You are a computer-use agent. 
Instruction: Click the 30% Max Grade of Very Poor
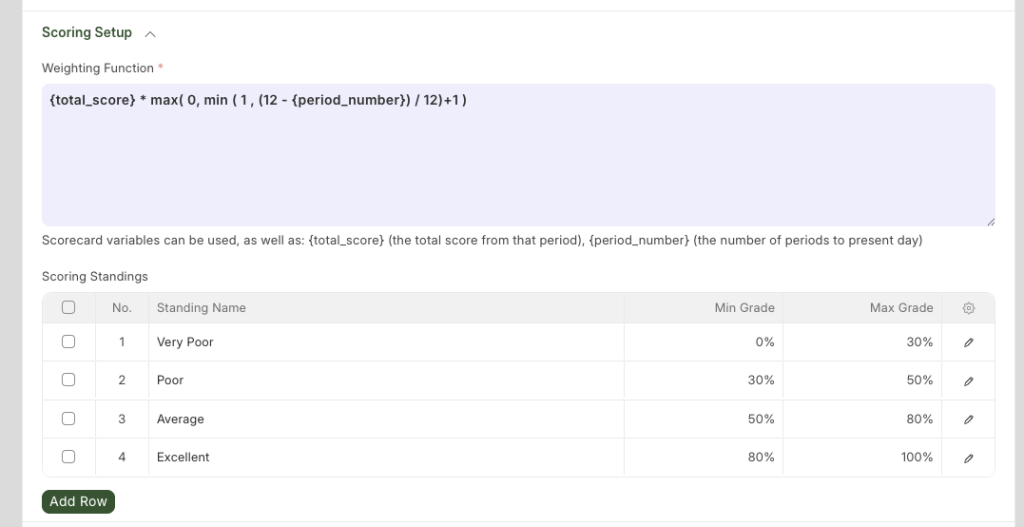click(x=919, y=342)
